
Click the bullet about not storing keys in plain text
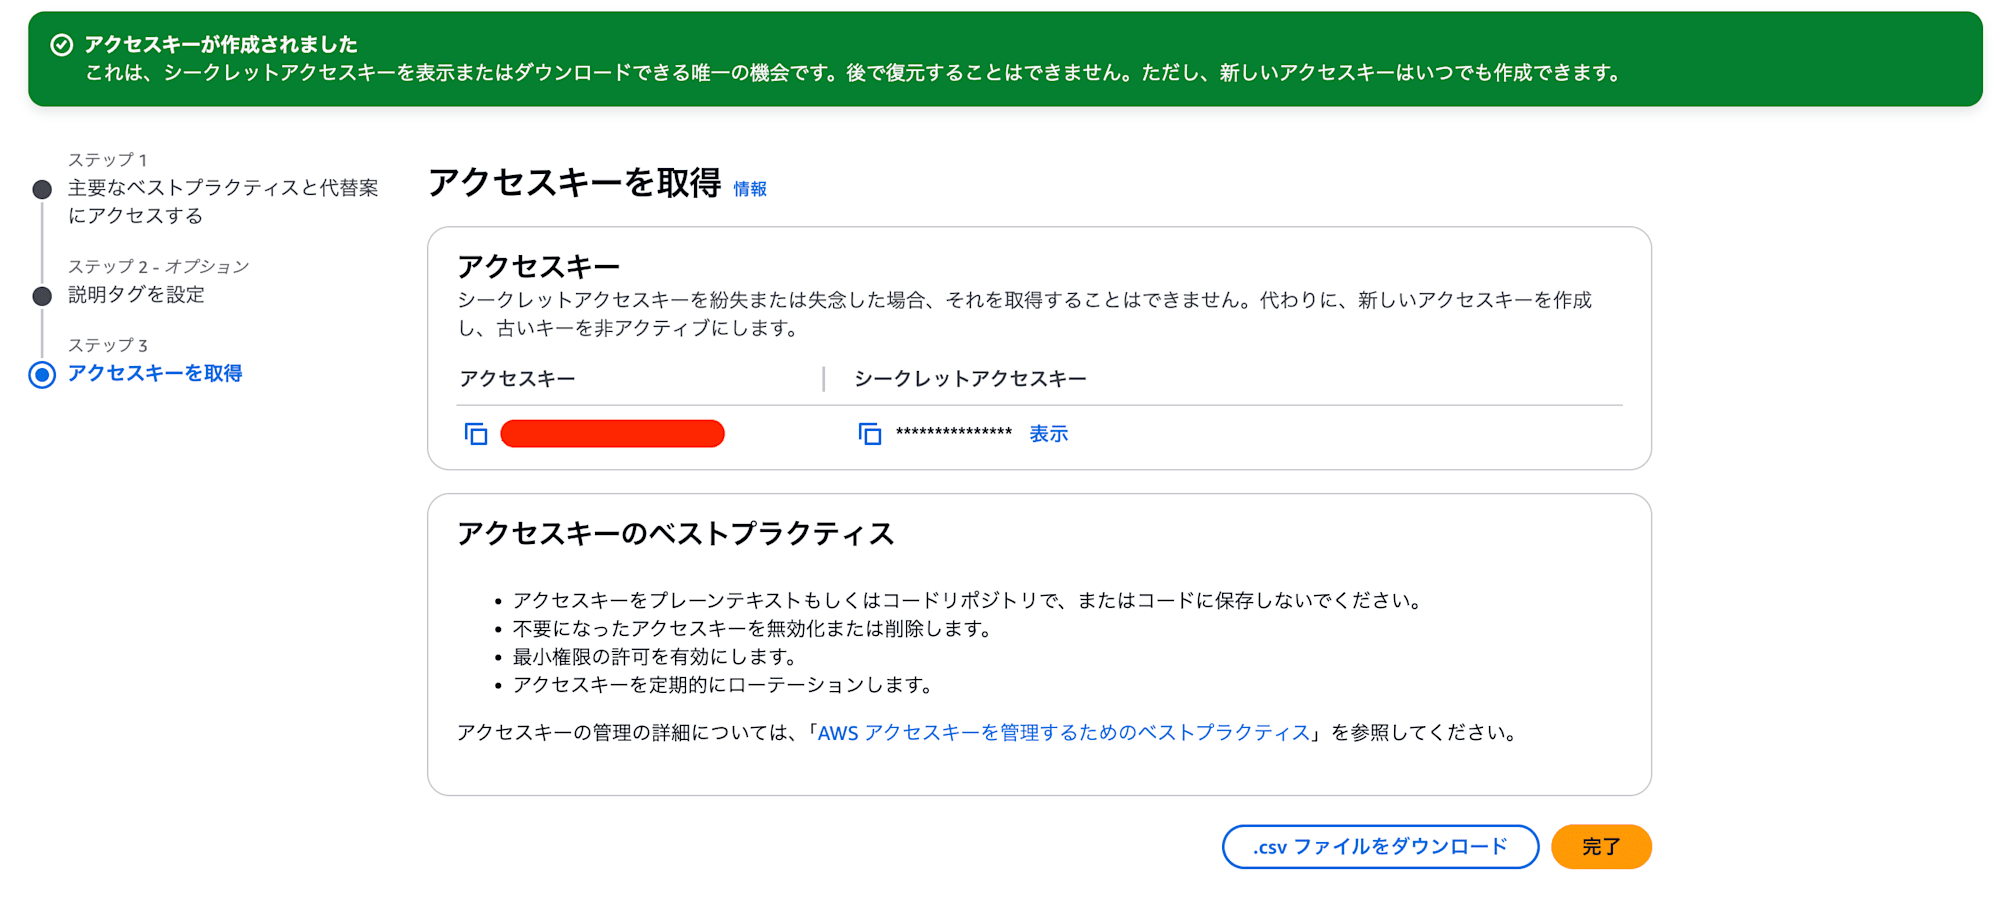(970, 601)
